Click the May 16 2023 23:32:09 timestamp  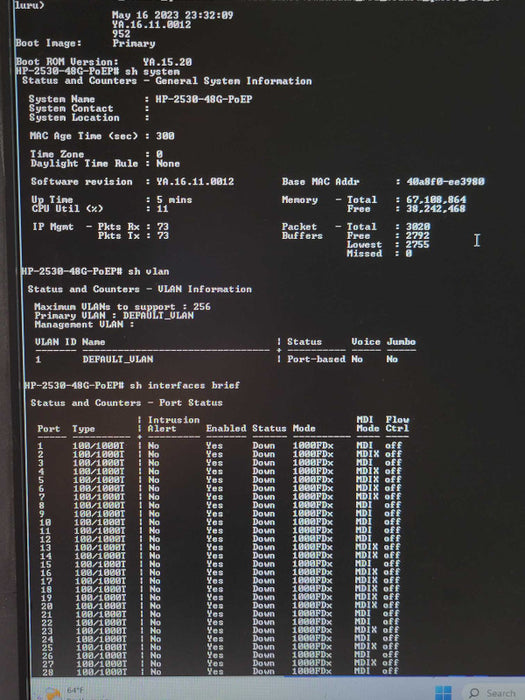(x=172, y=15)
